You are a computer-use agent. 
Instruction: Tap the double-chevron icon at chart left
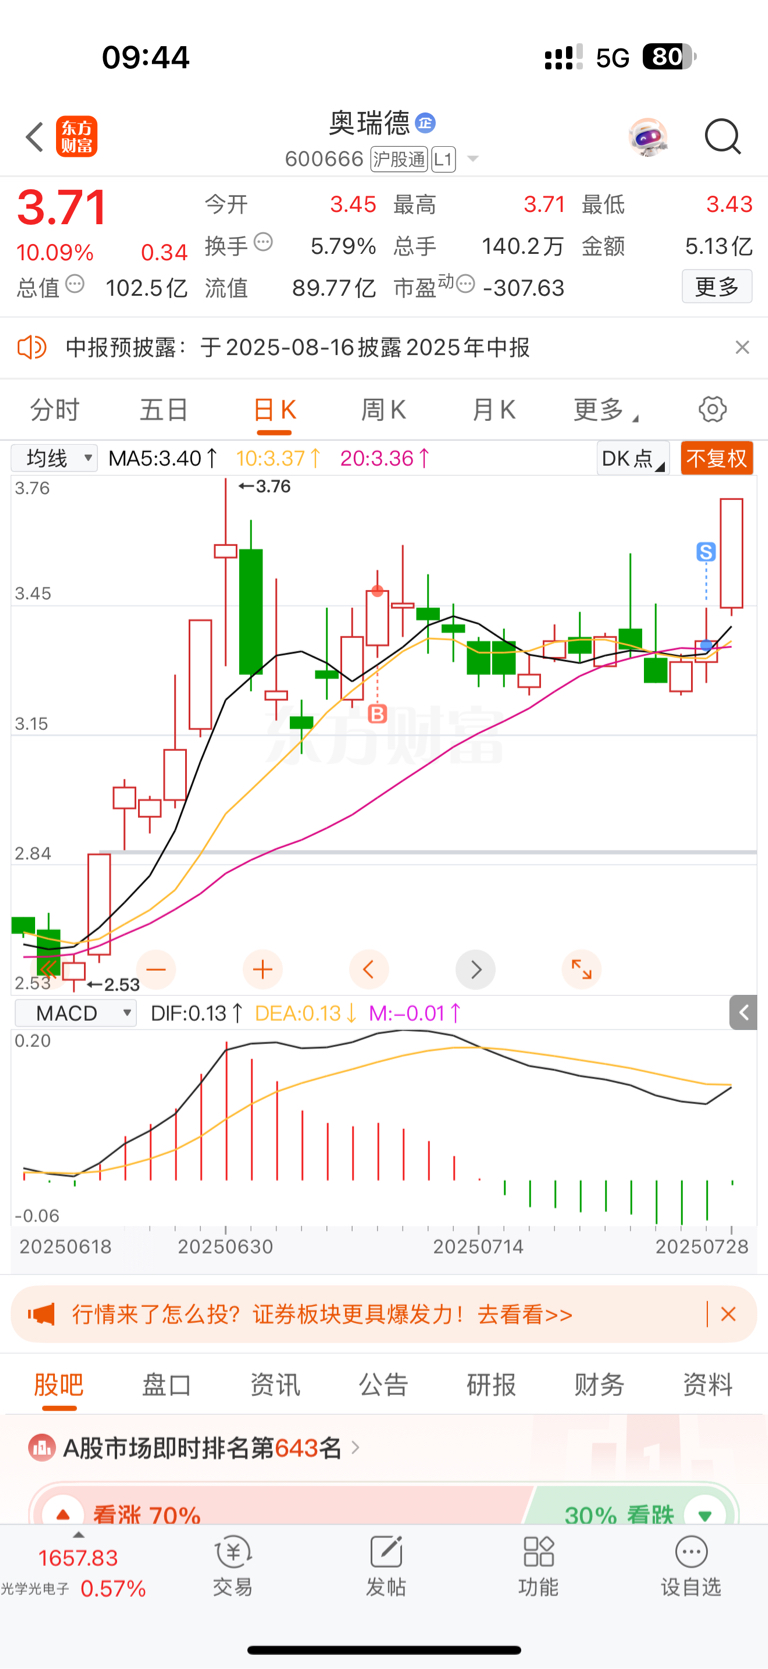[x=49, y=968]
